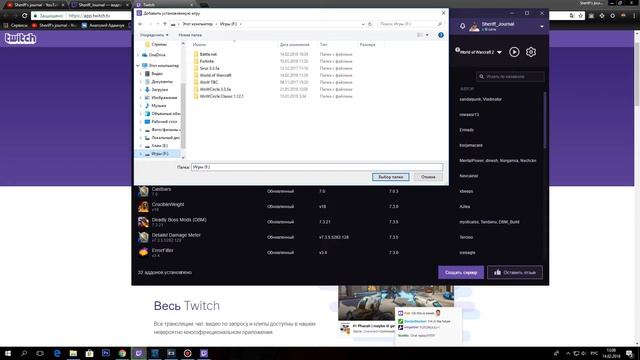Select Рабочий стол in the navigation tree
The image size is (640, 360).
coord(164,122)
